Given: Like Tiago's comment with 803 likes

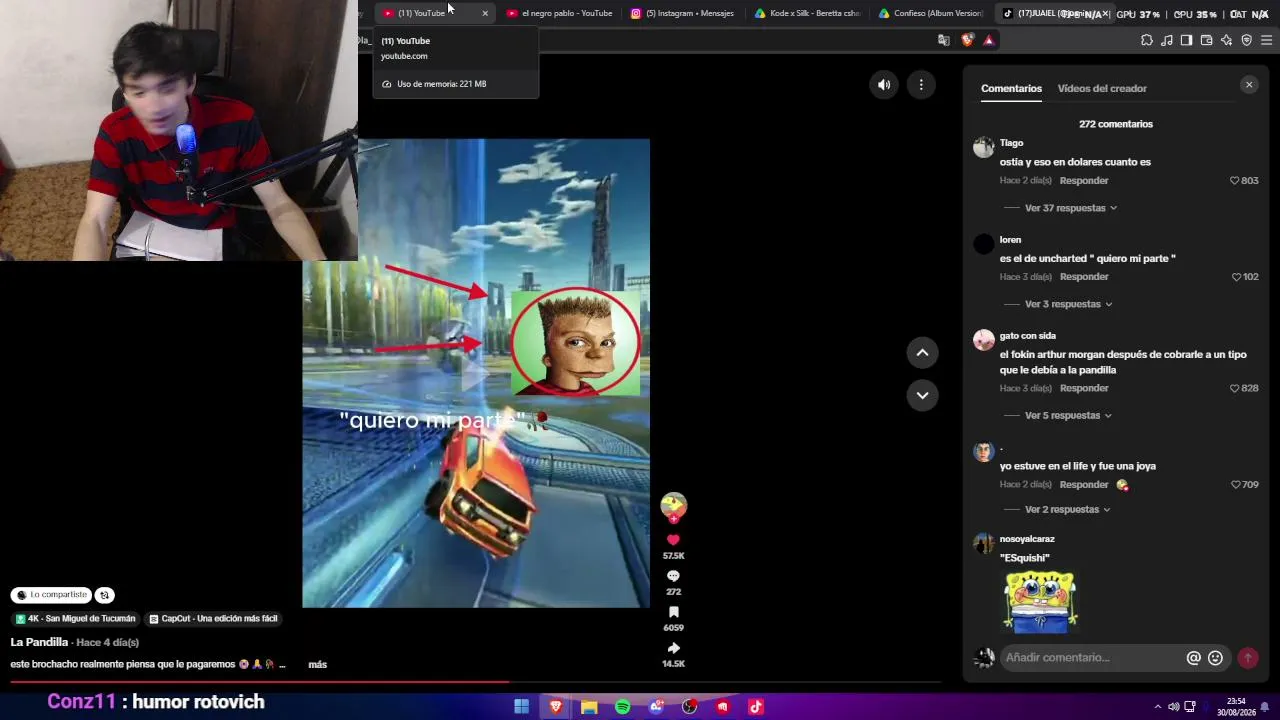Looking at the screenshot, I should (1235, 181).
